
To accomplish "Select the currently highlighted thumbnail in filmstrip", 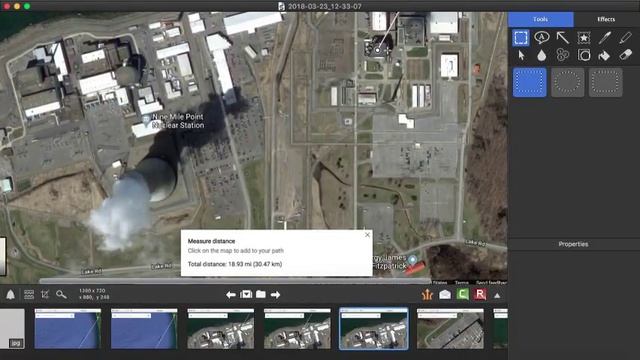I will pos(373,329).
